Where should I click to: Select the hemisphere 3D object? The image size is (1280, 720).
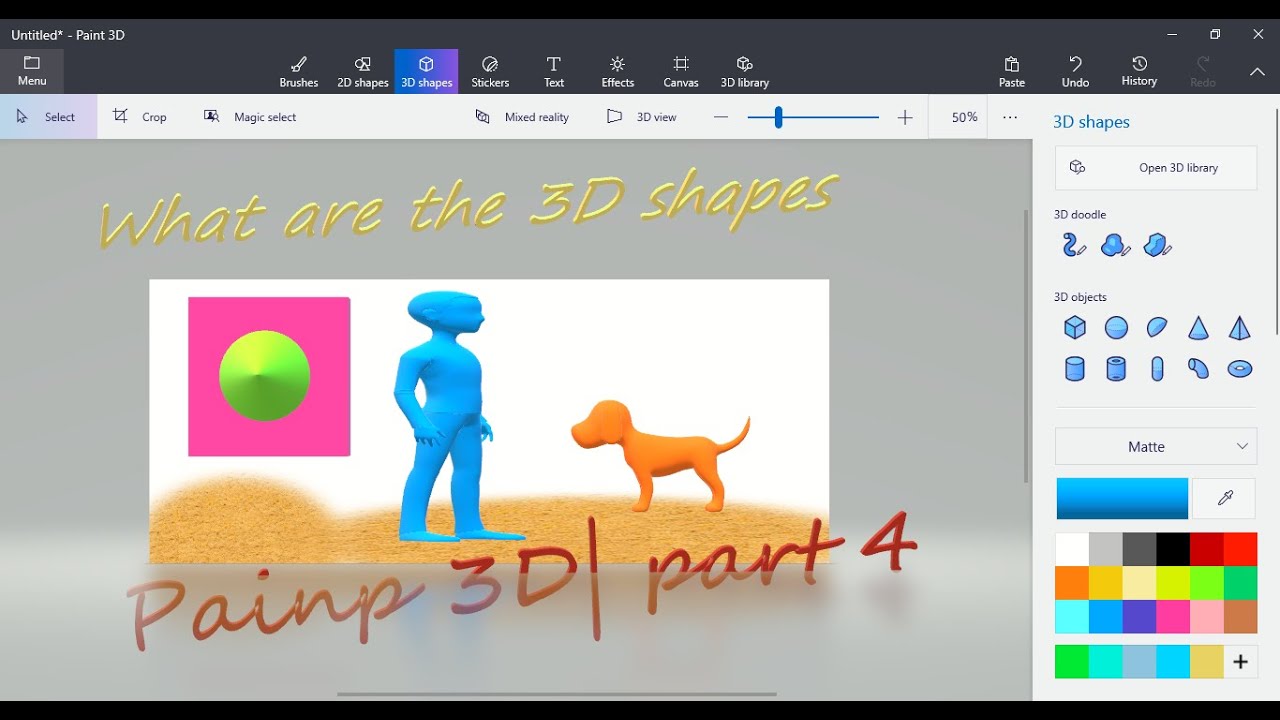click(1157, 327)
